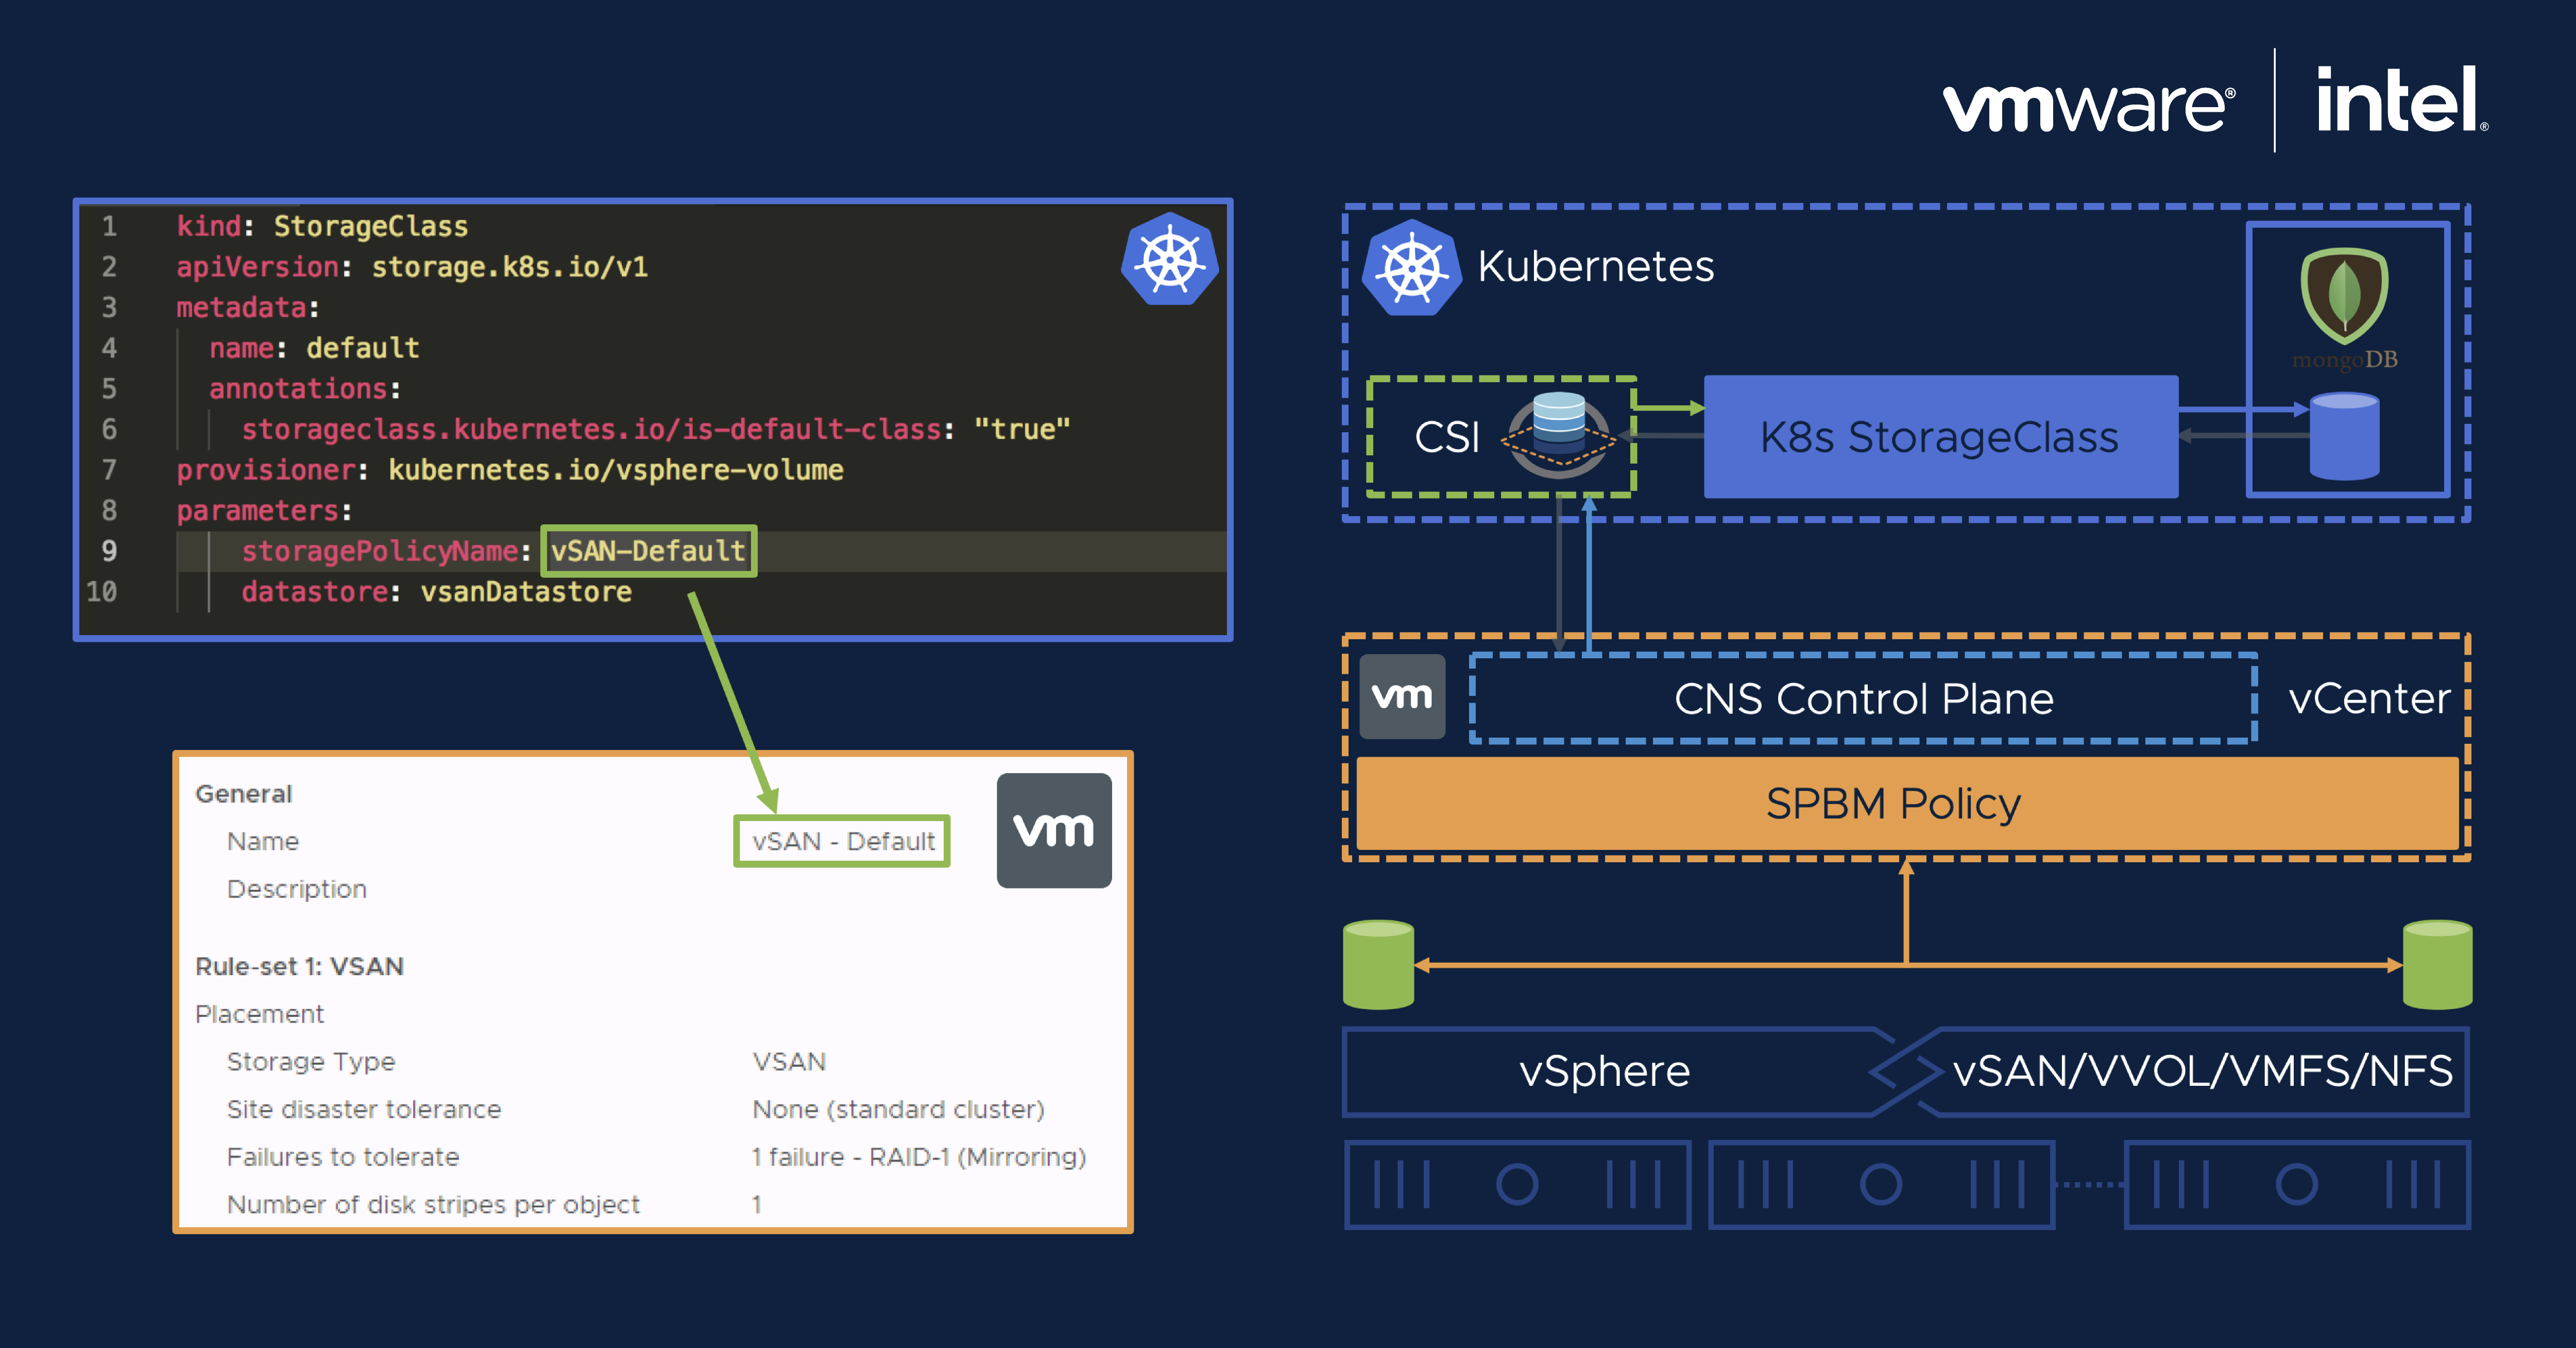
Task: Select the vSAN/VVOL/VMFS/NFS label
Action: (2201, 1071)
